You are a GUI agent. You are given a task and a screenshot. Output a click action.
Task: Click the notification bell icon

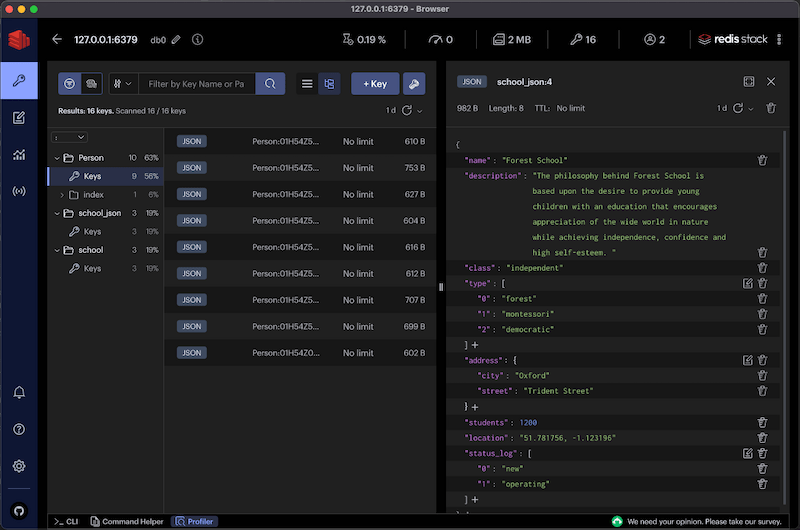(x=18, y=393)
